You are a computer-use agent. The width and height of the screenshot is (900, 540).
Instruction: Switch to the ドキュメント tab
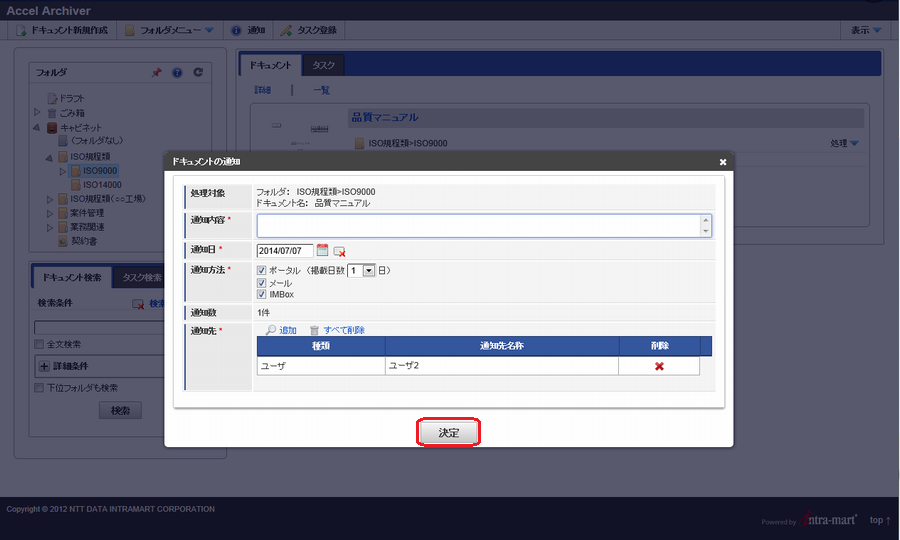point(270,65)
